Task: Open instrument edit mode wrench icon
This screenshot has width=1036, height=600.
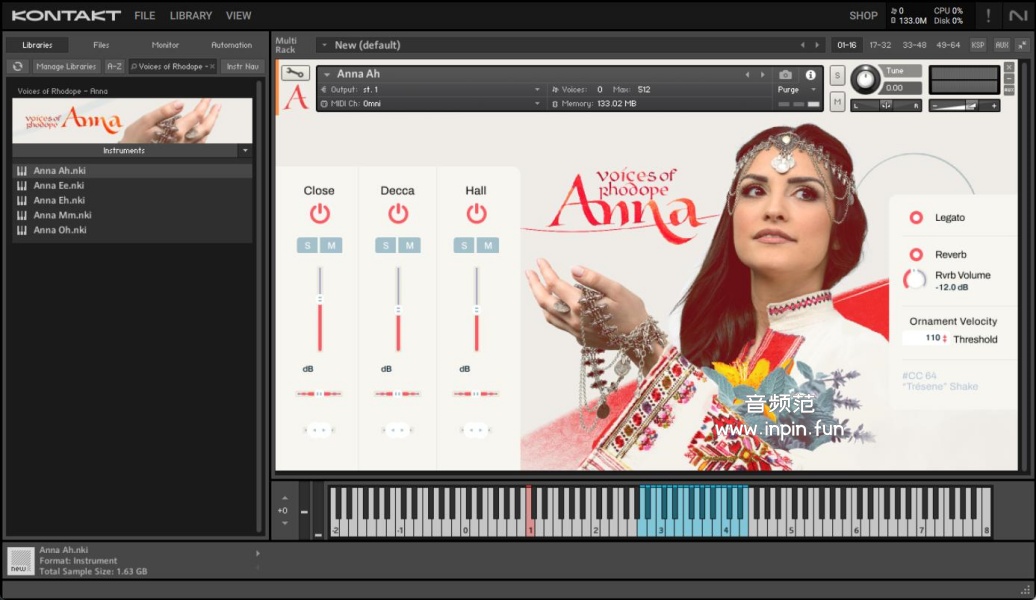Action: [x=295, y=73]
